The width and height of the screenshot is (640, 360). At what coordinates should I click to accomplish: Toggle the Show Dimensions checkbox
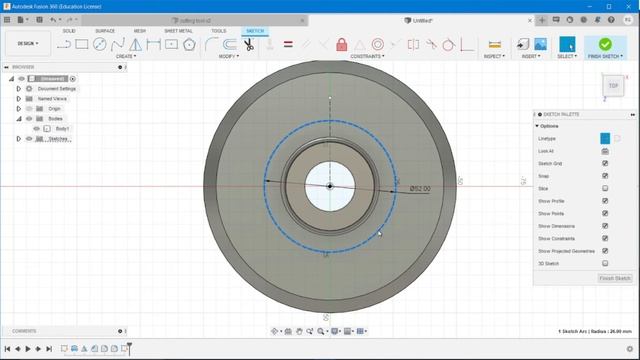[605, 226]
